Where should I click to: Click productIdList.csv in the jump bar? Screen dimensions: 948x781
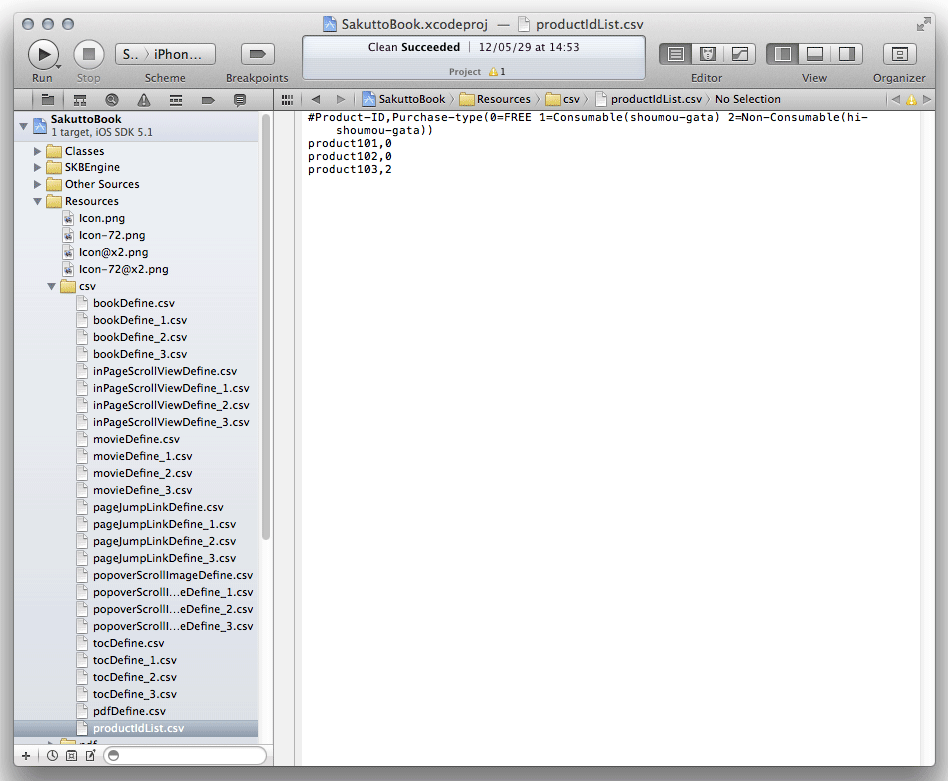[649, 99]
